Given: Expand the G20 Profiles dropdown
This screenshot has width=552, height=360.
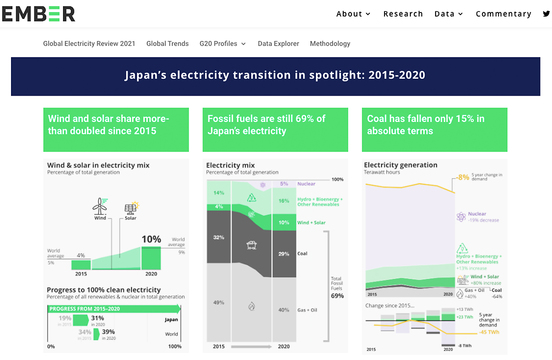Looking at the screenshot, I should 222,44.
